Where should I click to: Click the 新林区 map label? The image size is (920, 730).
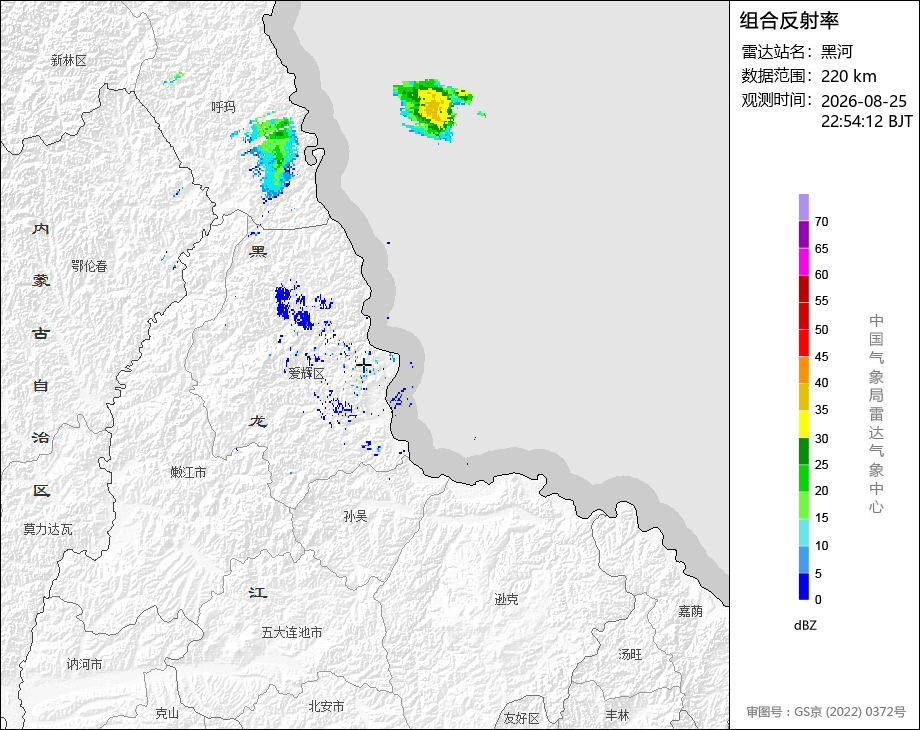click(69, 60)
